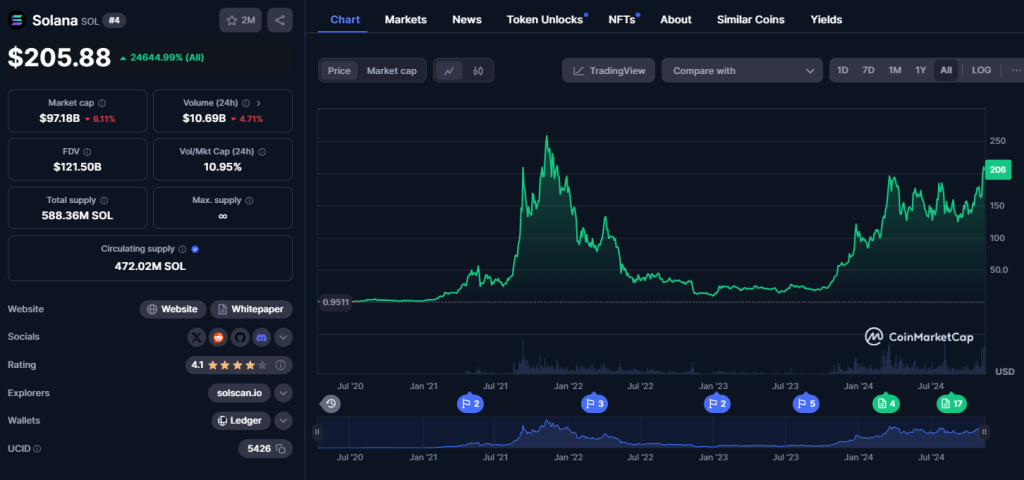Screen dimensions: 1024x480
Task: Open the Token Unlocks tab
Action: coord(545,20)
